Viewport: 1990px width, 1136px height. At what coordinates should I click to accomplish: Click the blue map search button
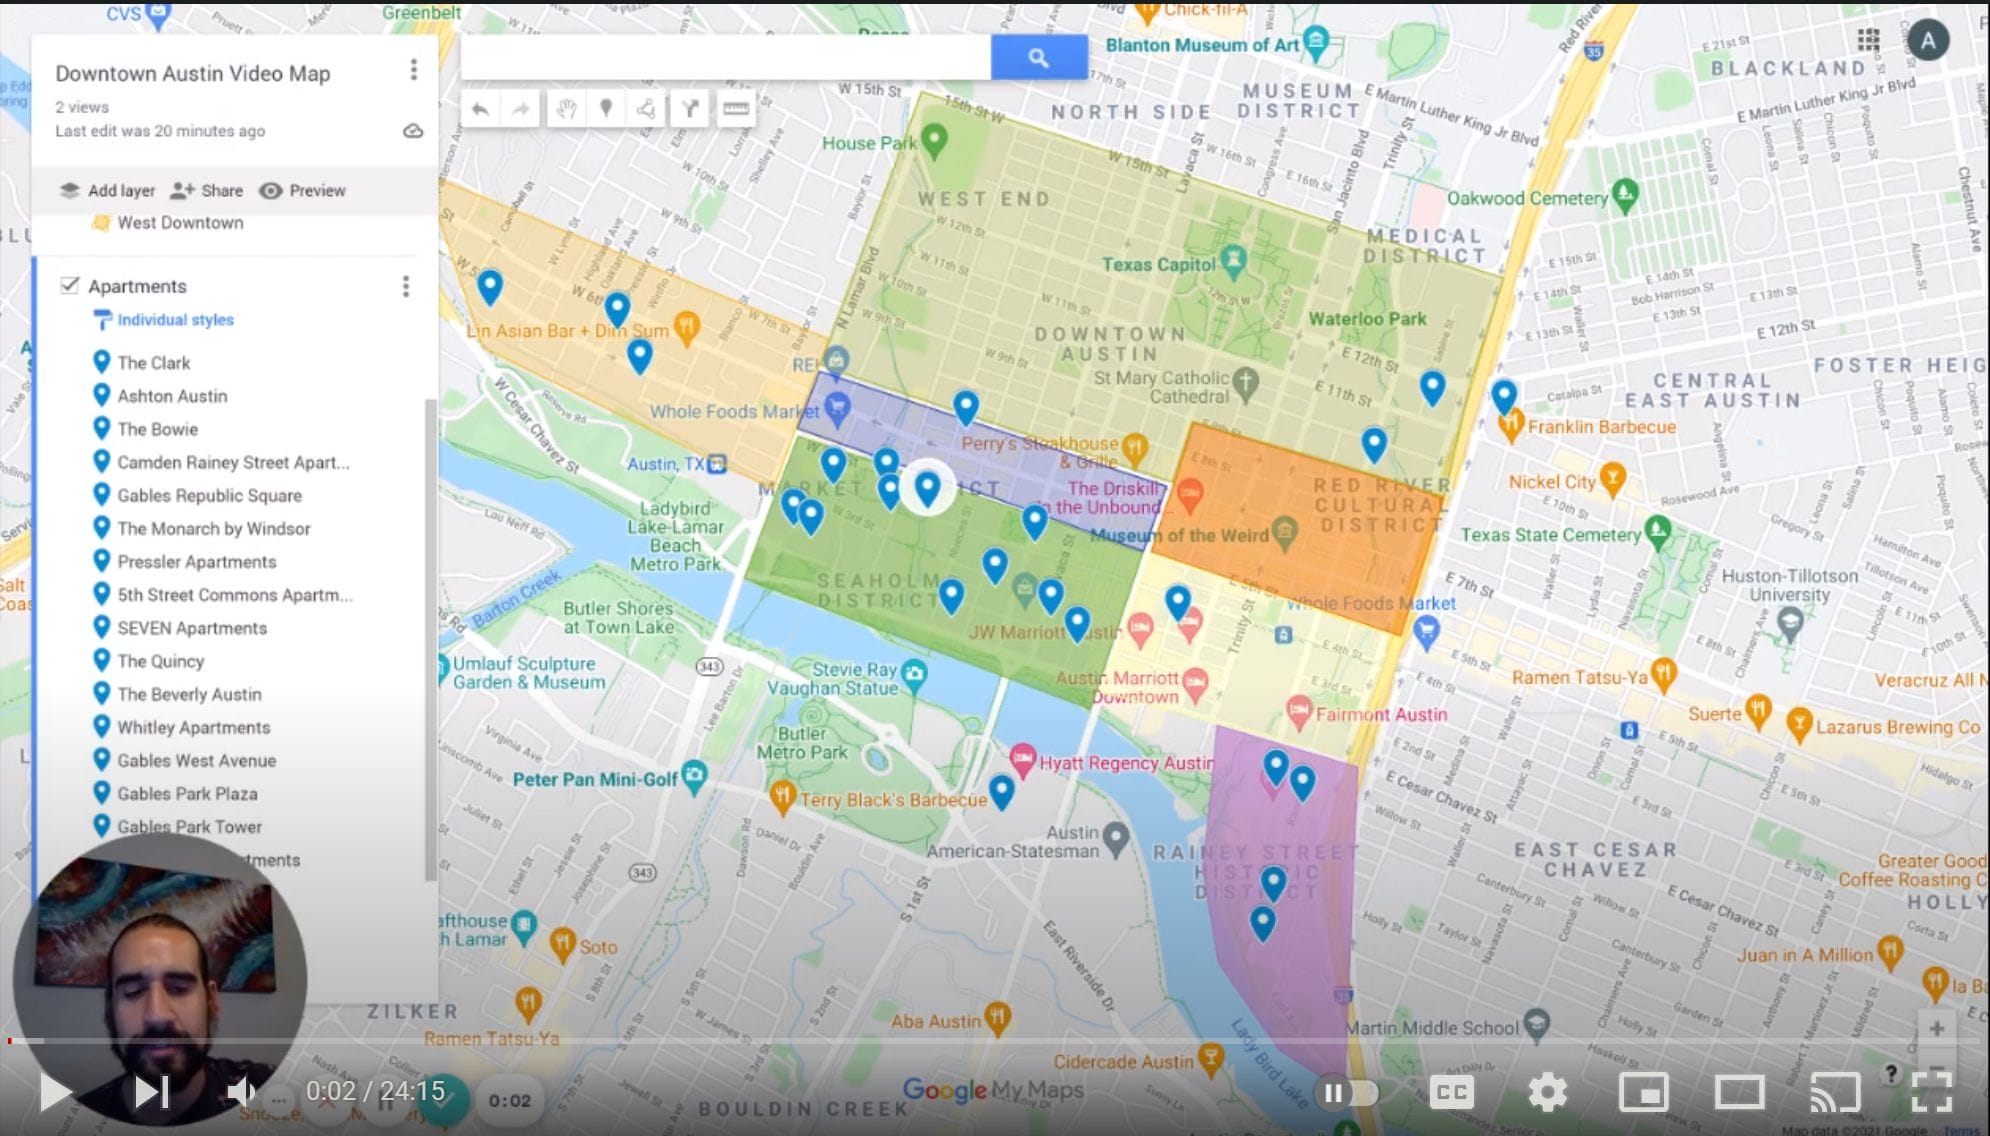(x=1038, y=58)
